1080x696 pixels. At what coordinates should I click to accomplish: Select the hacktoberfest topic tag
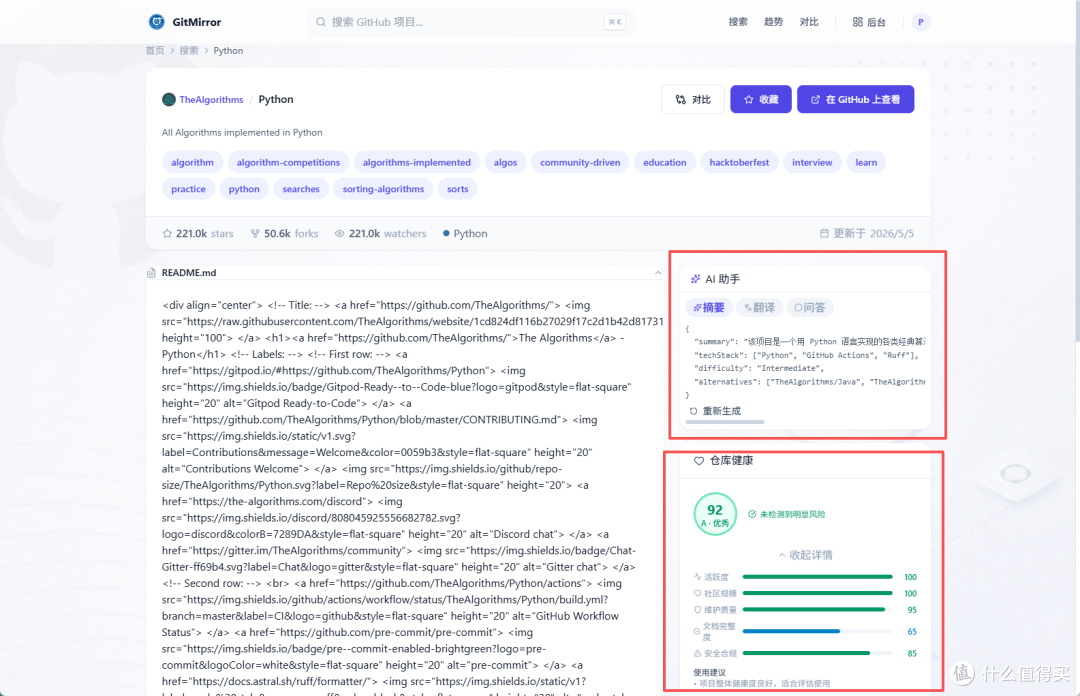point(739,163)
